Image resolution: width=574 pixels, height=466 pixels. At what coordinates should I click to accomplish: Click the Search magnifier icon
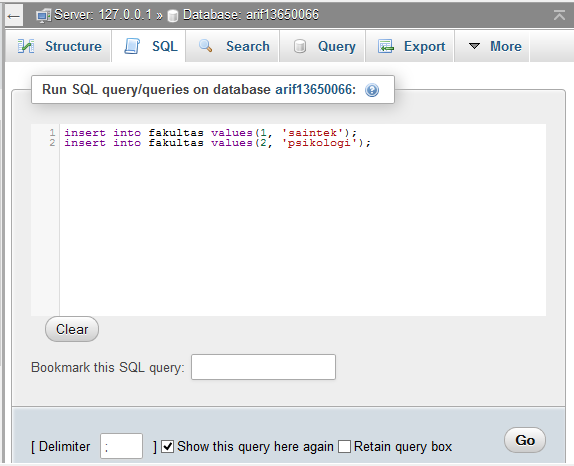click(205, 46)
